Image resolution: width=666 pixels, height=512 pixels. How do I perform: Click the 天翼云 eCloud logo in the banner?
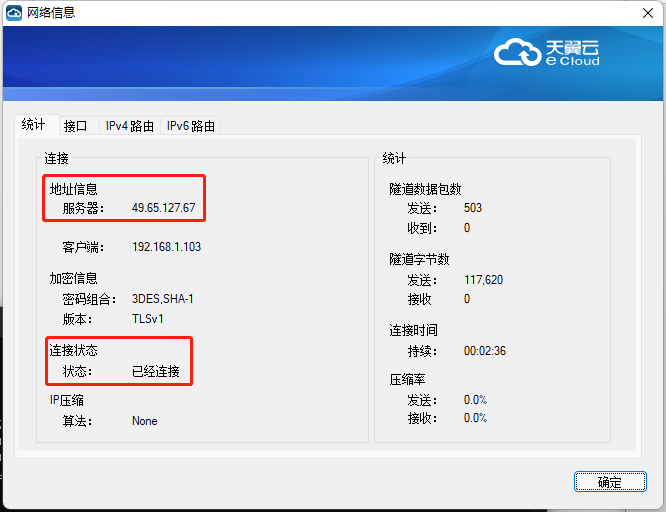(x=547, y=53)
